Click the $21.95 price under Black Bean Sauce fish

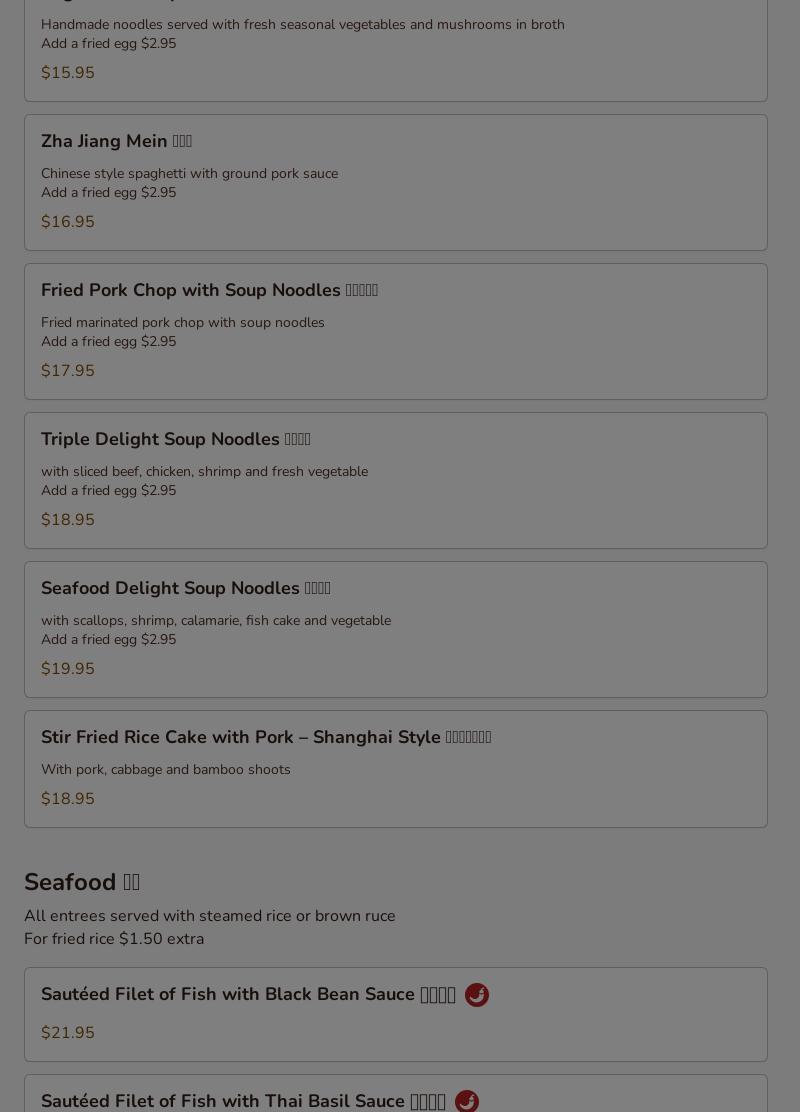(68, 1033)
